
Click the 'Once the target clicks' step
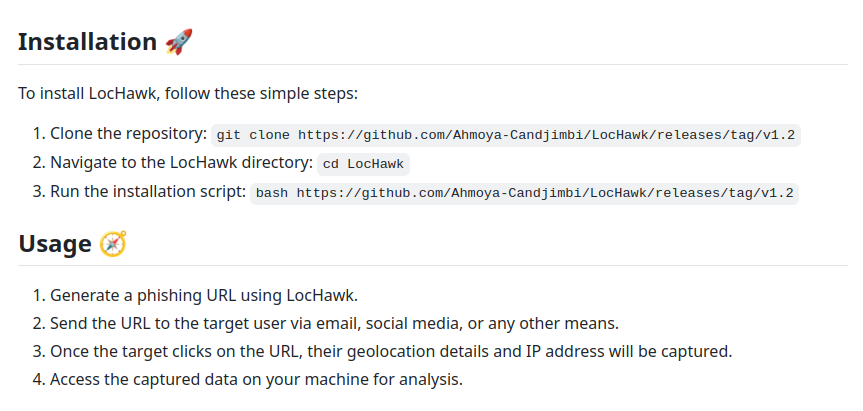coord(391,351)
